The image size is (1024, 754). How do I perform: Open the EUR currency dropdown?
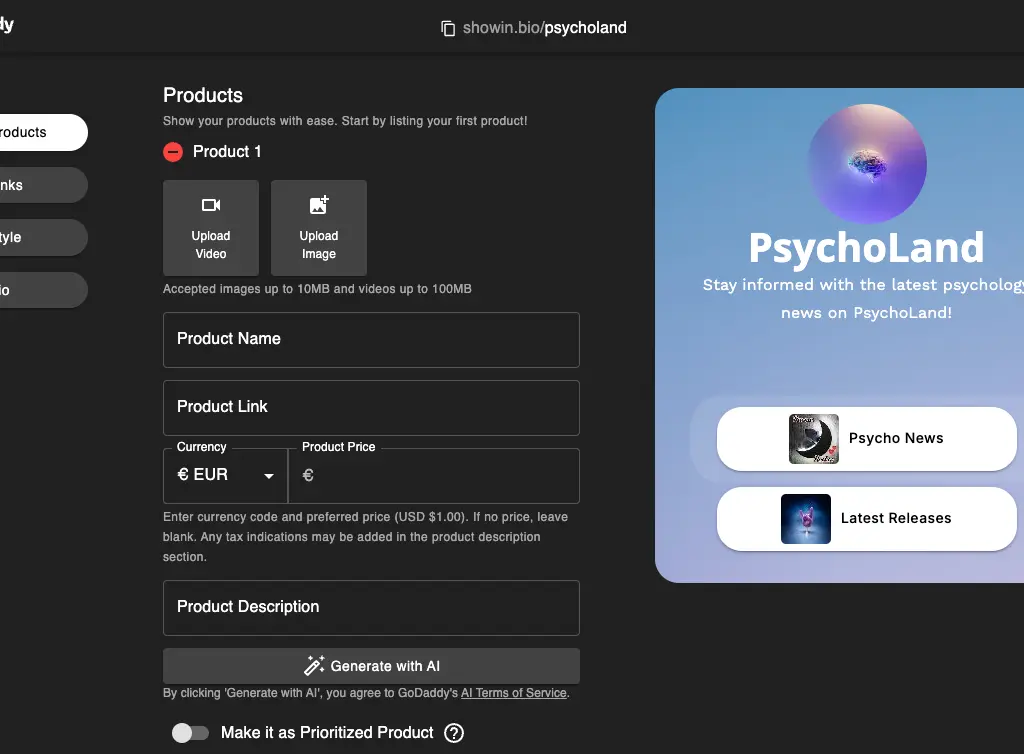(226, 476)
